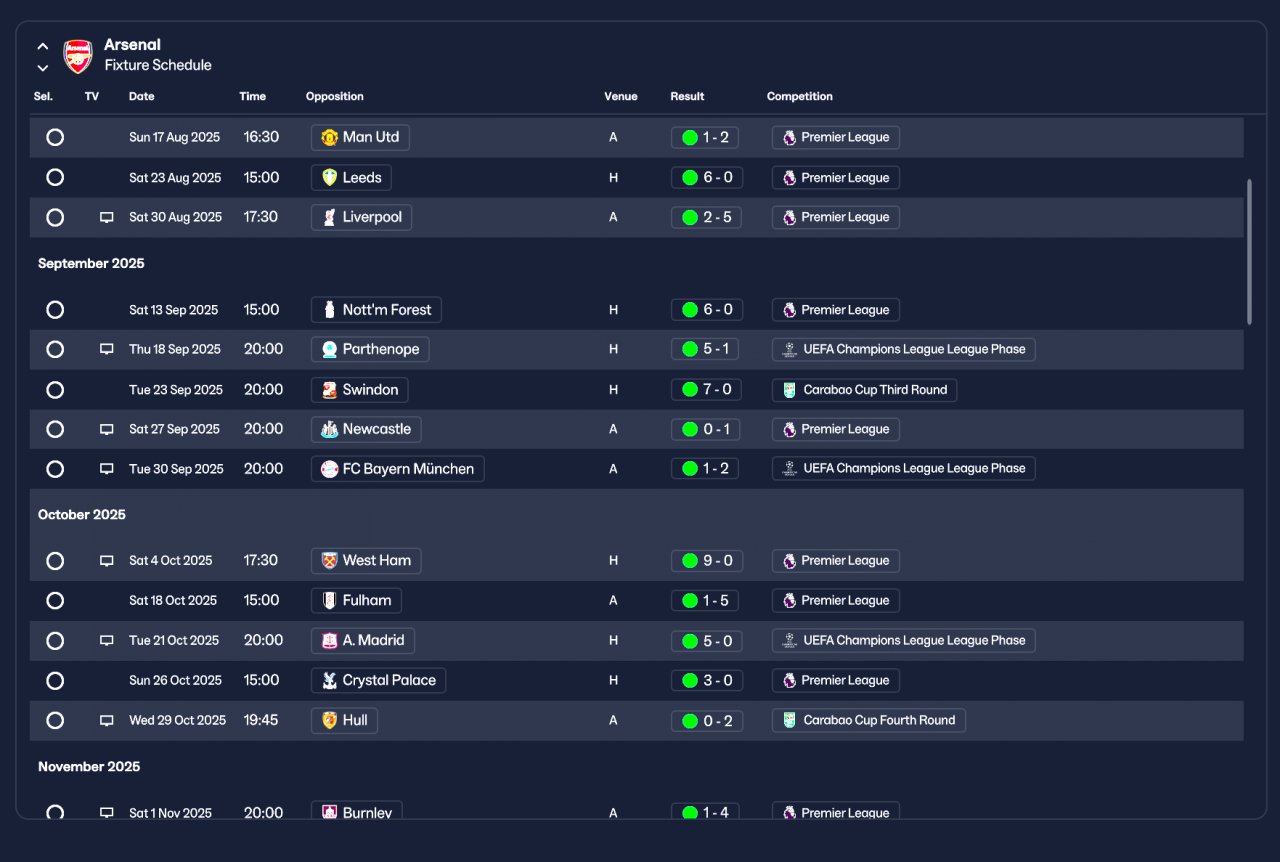The height and width of the screenshot is (862, 1280).
Task: Click the green result dot for Swindon match
Action: [689, 390]
